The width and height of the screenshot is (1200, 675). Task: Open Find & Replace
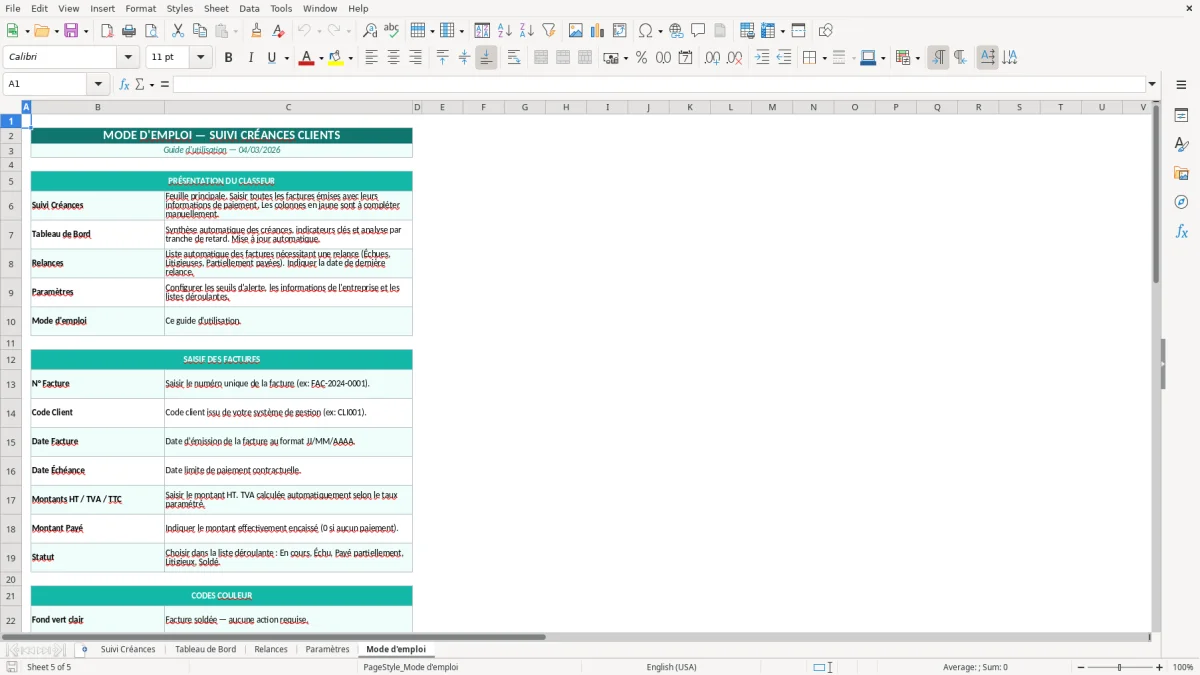pos(370,31)
